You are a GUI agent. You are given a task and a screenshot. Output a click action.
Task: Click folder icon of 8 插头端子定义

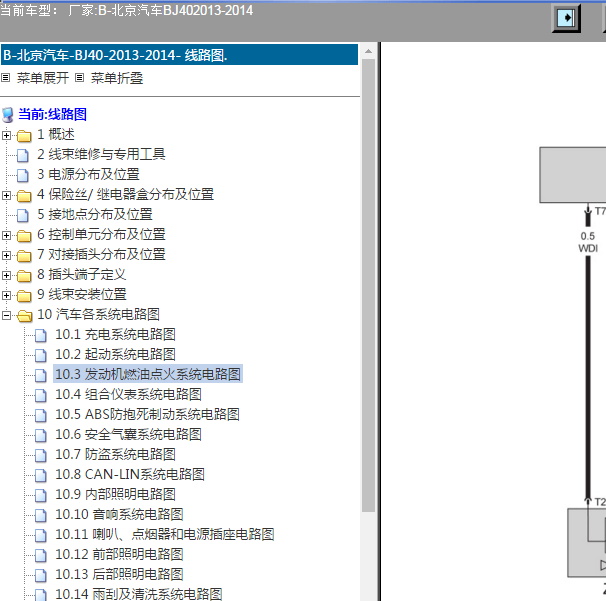point(24,276)
